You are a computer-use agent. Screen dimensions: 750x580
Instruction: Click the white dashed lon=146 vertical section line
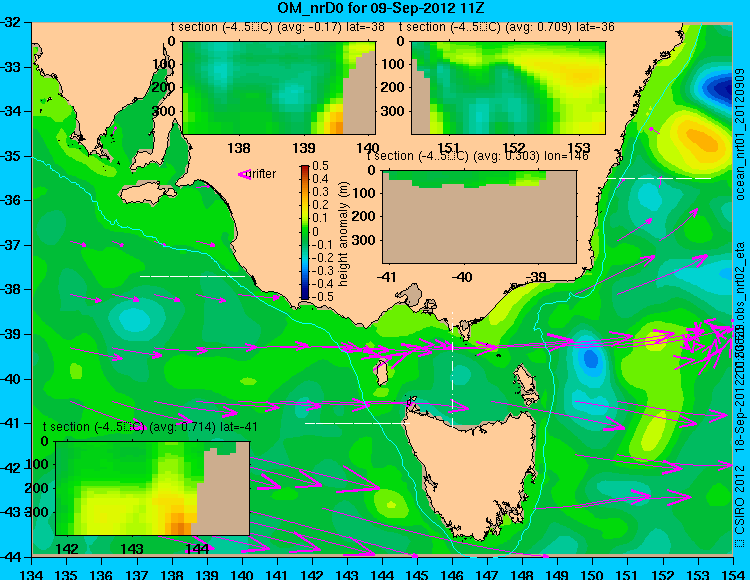point(452,369)
